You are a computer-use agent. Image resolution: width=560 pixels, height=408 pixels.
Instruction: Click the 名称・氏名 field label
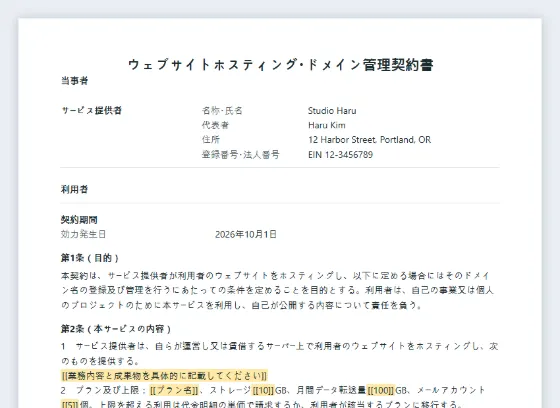click(222, 110)
